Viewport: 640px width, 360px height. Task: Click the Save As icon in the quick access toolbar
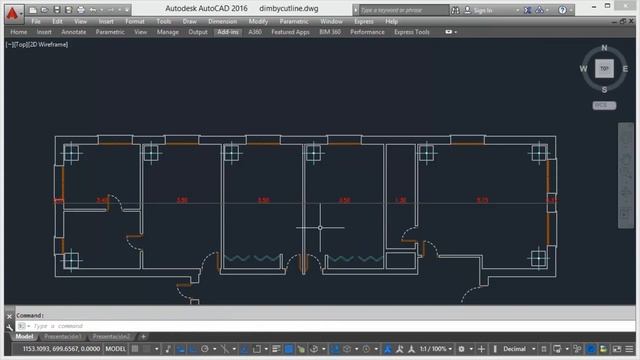click(69, 10)
